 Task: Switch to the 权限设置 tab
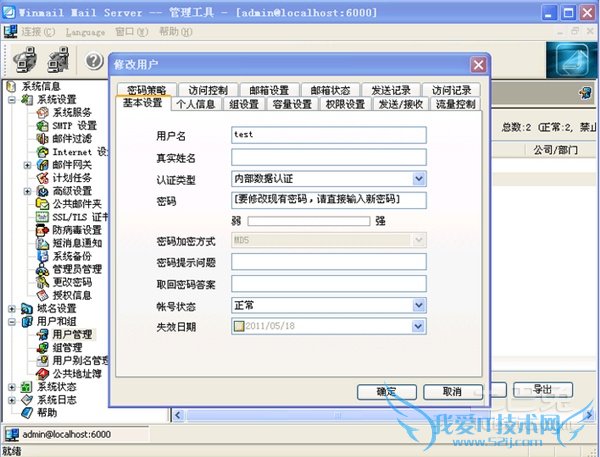345,104
